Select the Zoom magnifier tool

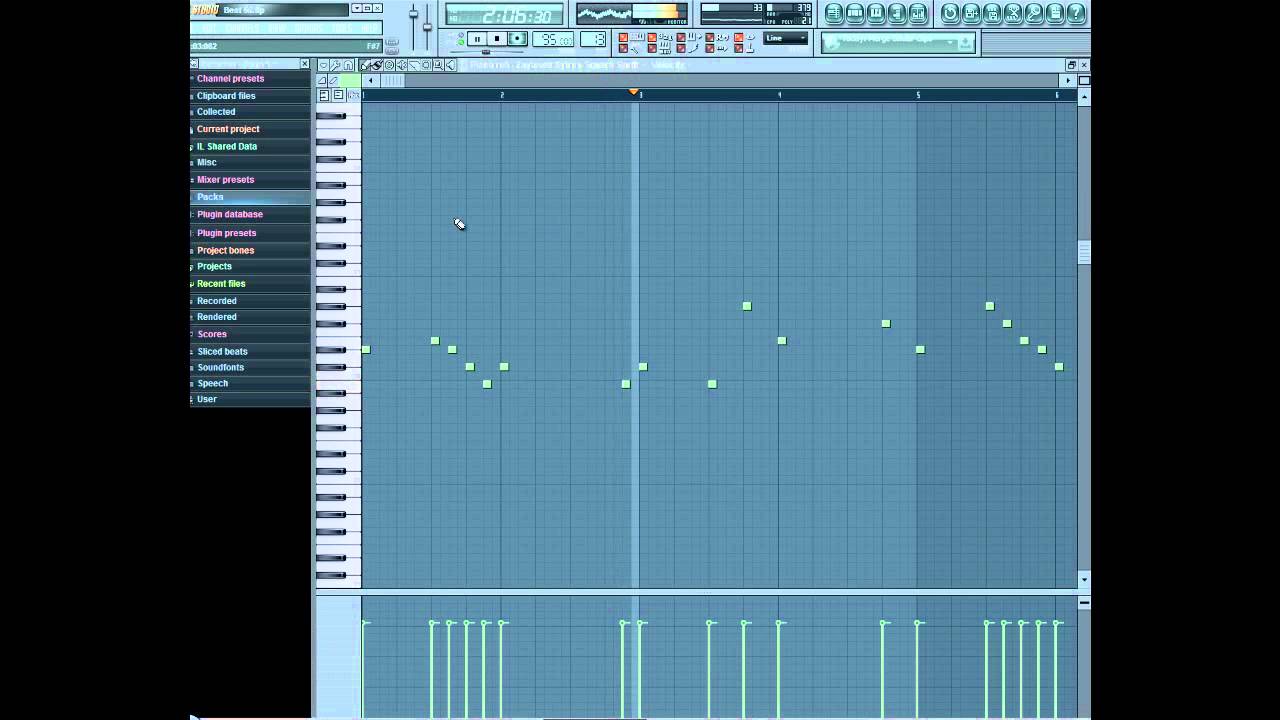438,65
